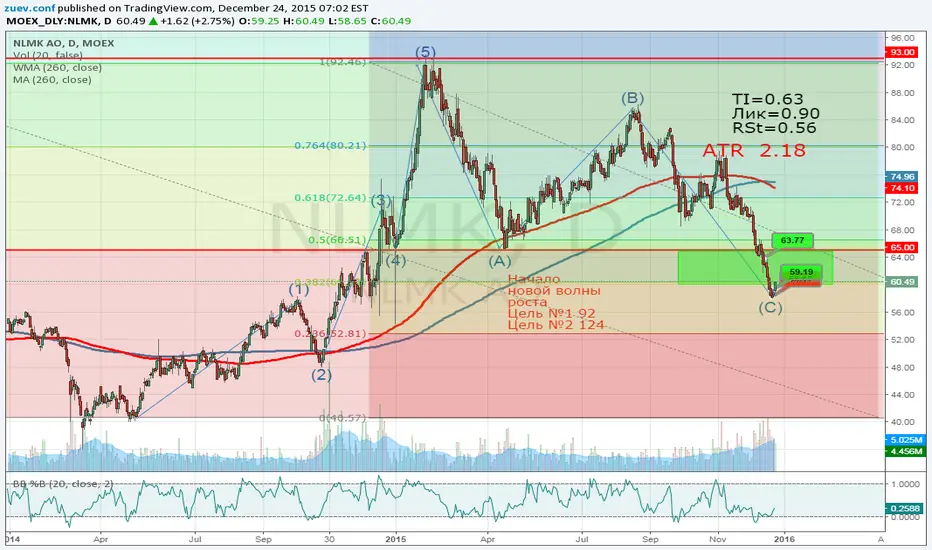The width and height of the screenshot is (932, 550).
Task: Select the Цель №1 92 target text
Action: (552, 313)
